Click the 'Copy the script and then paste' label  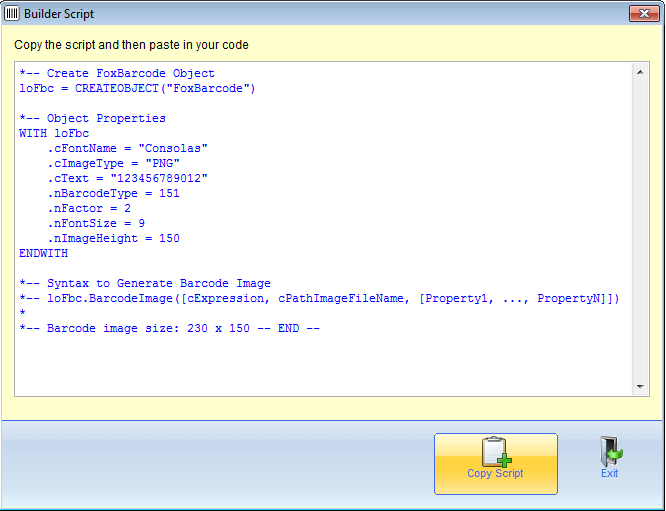[x=131, y=45]
